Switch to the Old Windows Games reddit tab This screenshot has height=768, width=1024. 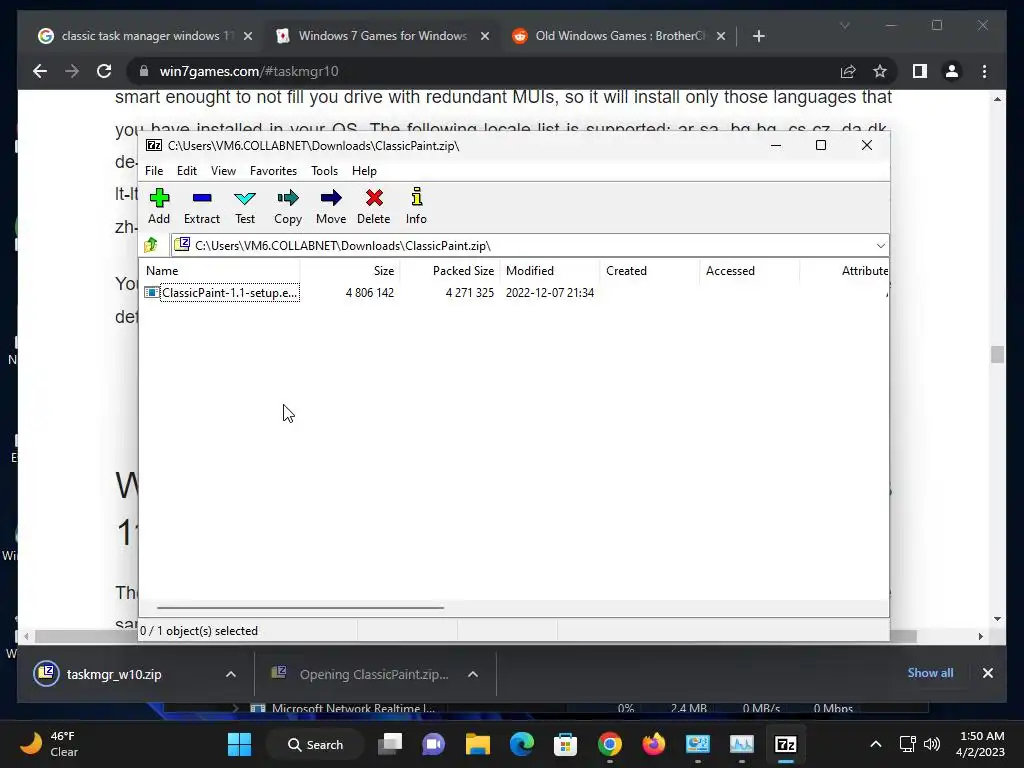pos(619,36)
